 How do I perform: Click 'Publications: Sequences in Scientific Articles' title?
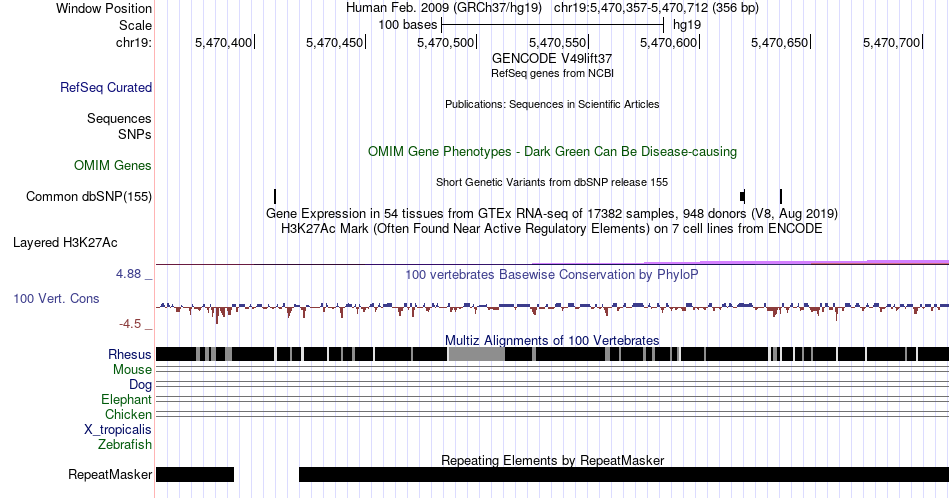(552, 104)
